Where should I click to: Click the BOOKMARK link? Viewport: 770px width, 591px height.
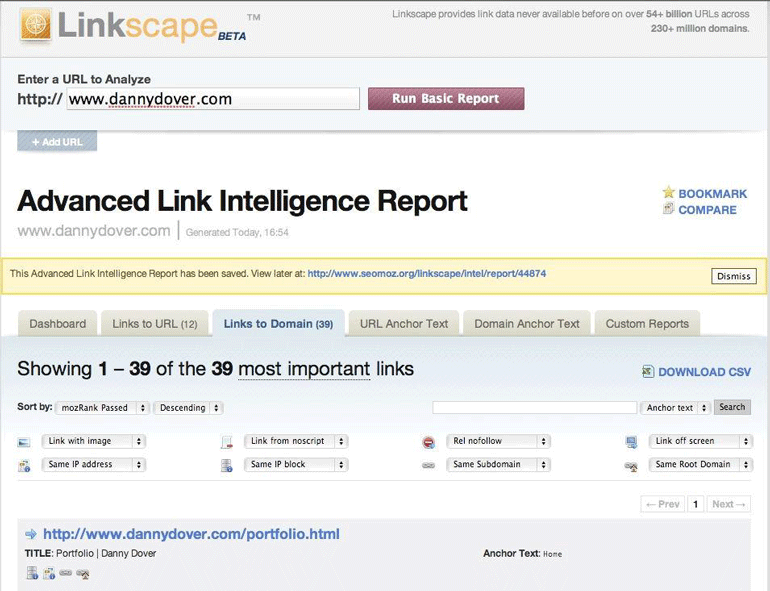tap(713, 194)
